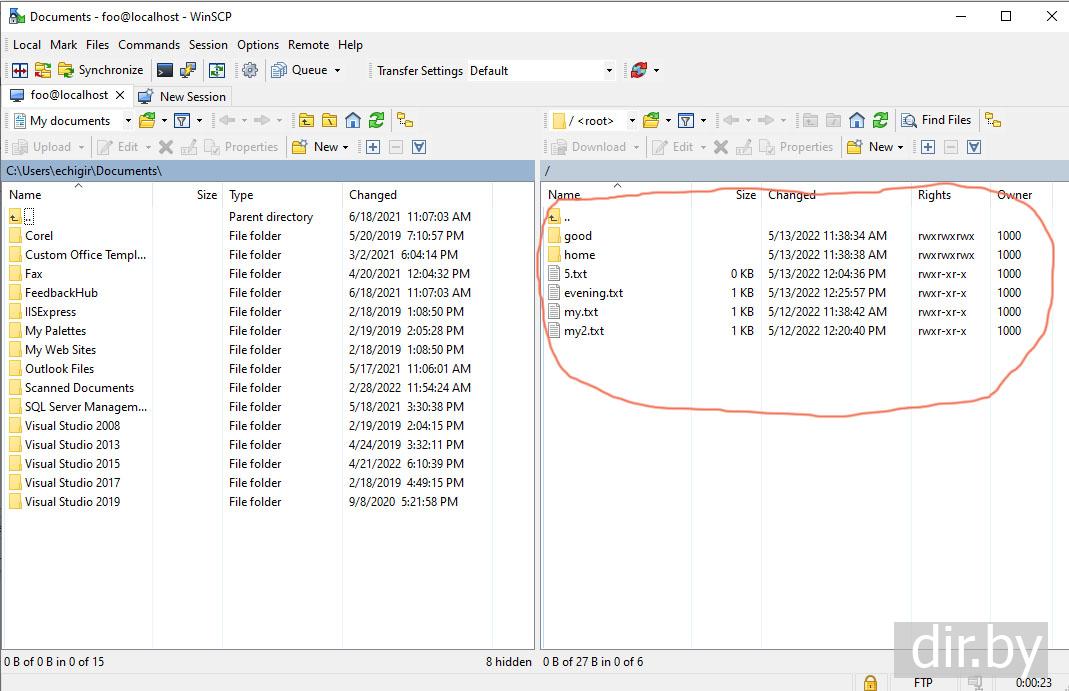Click remote Select Files plus icon

pos(928,147)
